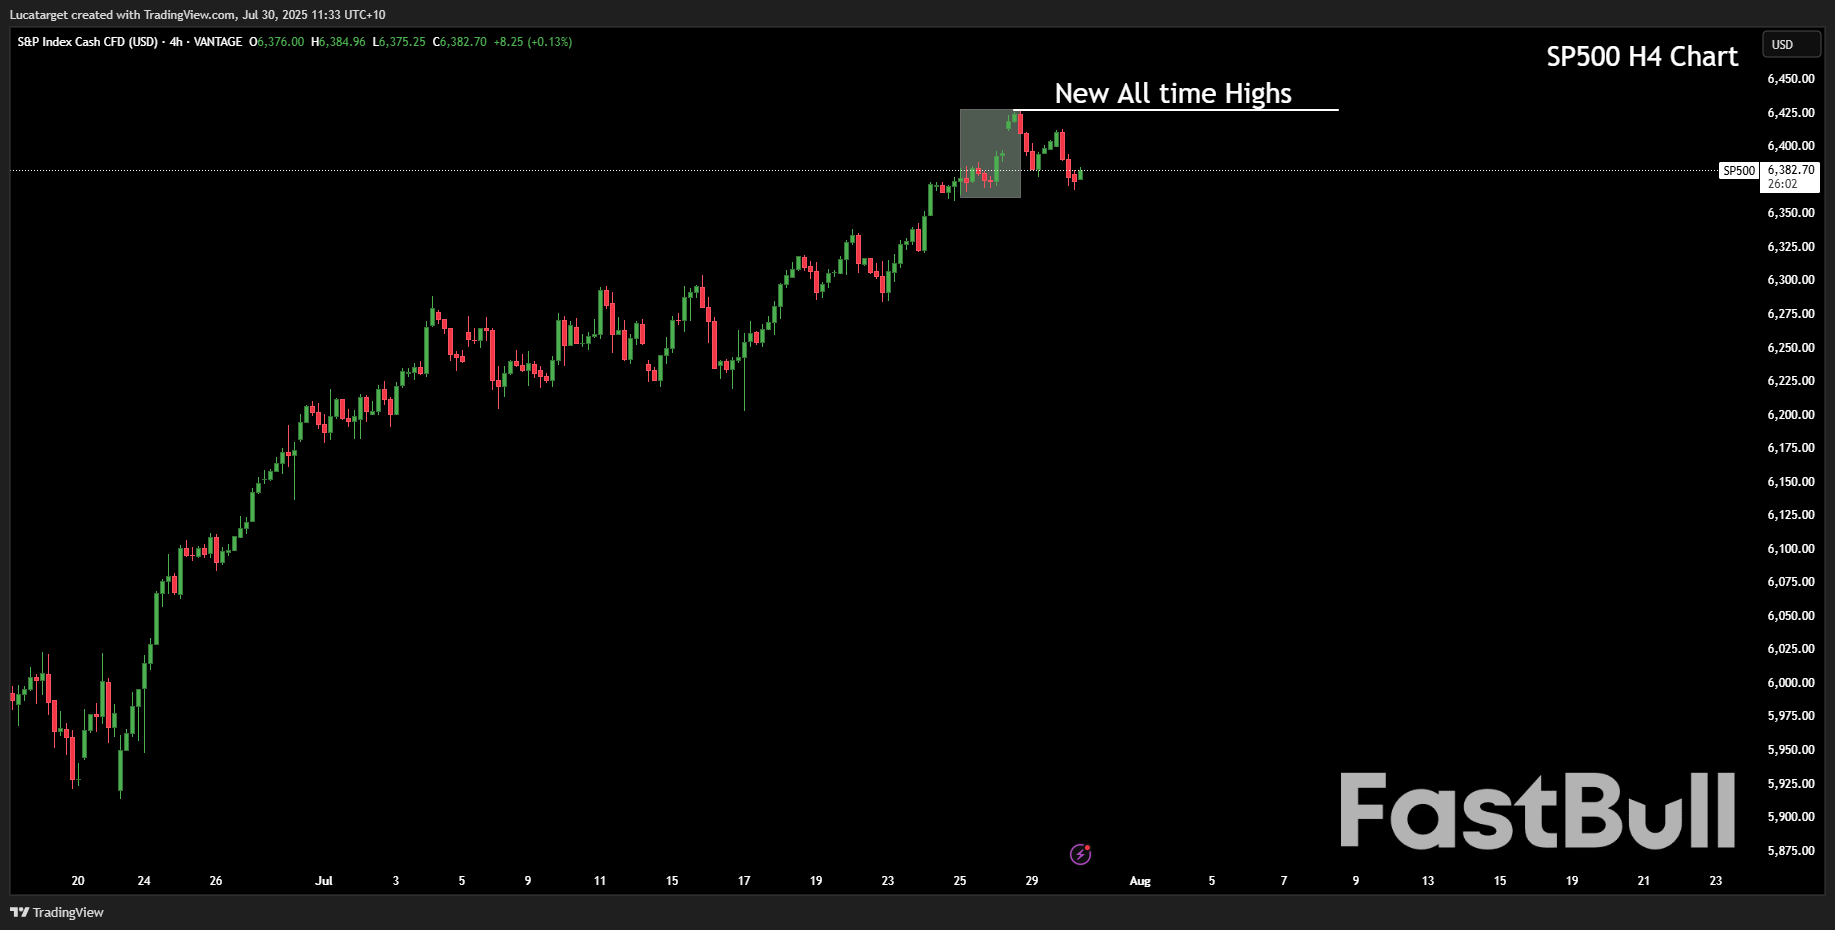The image size is (1835, 930).
Task: Click the close value C6,382.70 in legend
Action: (x=459, y=42)
